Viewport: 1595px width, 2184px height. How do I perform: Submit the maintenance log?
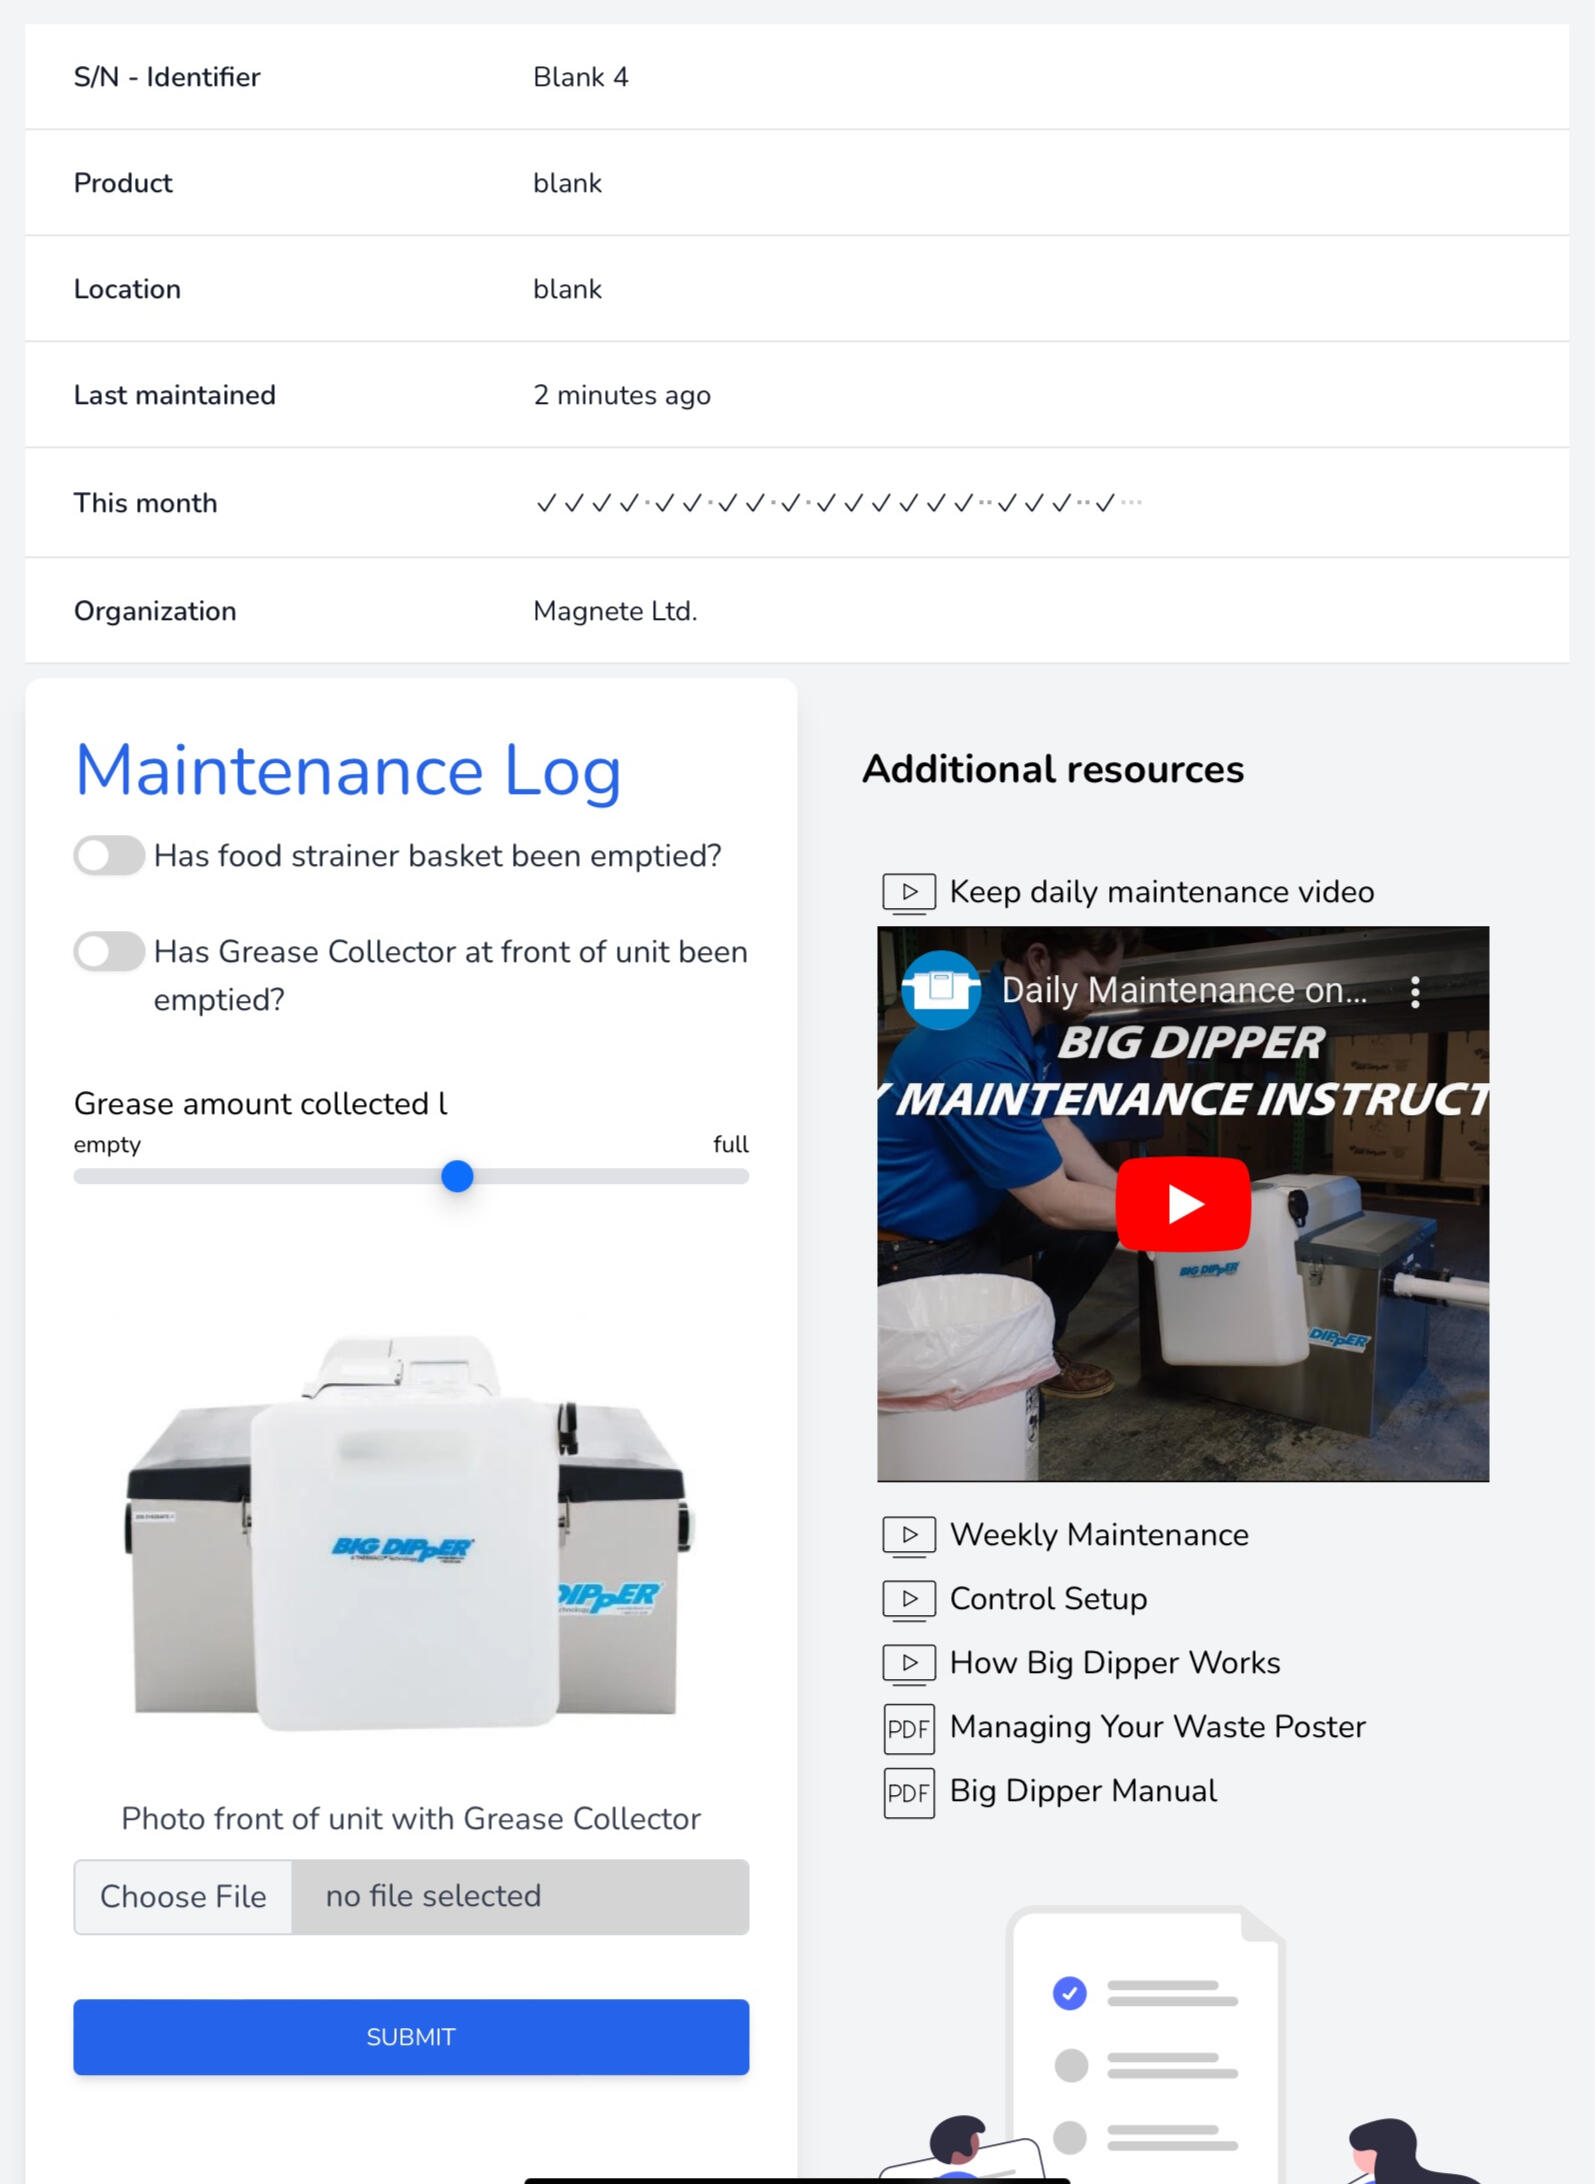411,2037
